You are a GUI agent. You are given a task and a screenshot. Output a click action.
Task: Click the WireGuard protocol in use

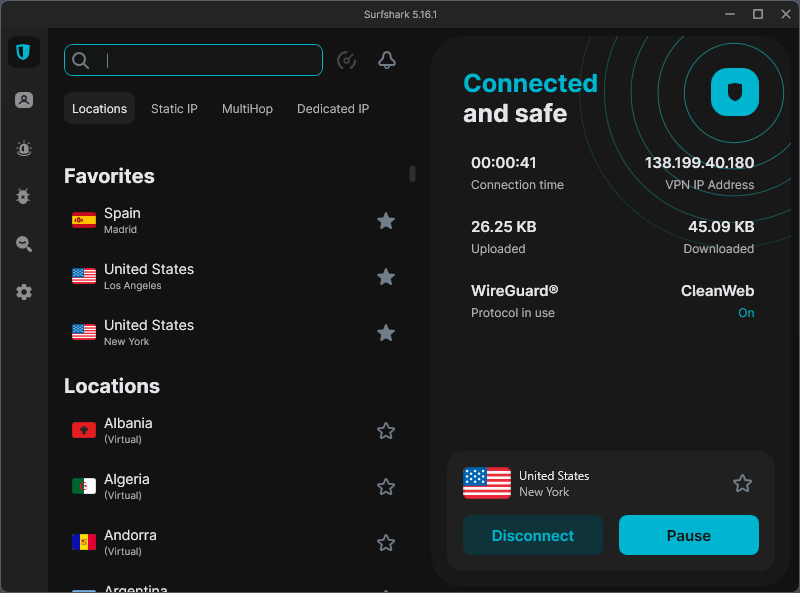(x=514, y=291)
